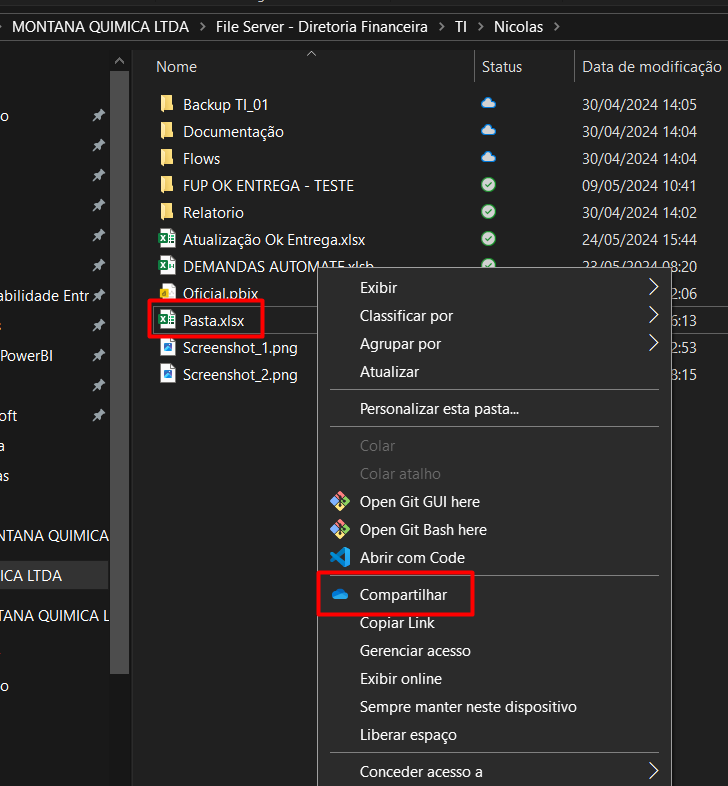The width and height of the screenshot is (728, 786).
Task: Click the VS Code icon beside Abrir com Code
Action: tap(339, 558)
